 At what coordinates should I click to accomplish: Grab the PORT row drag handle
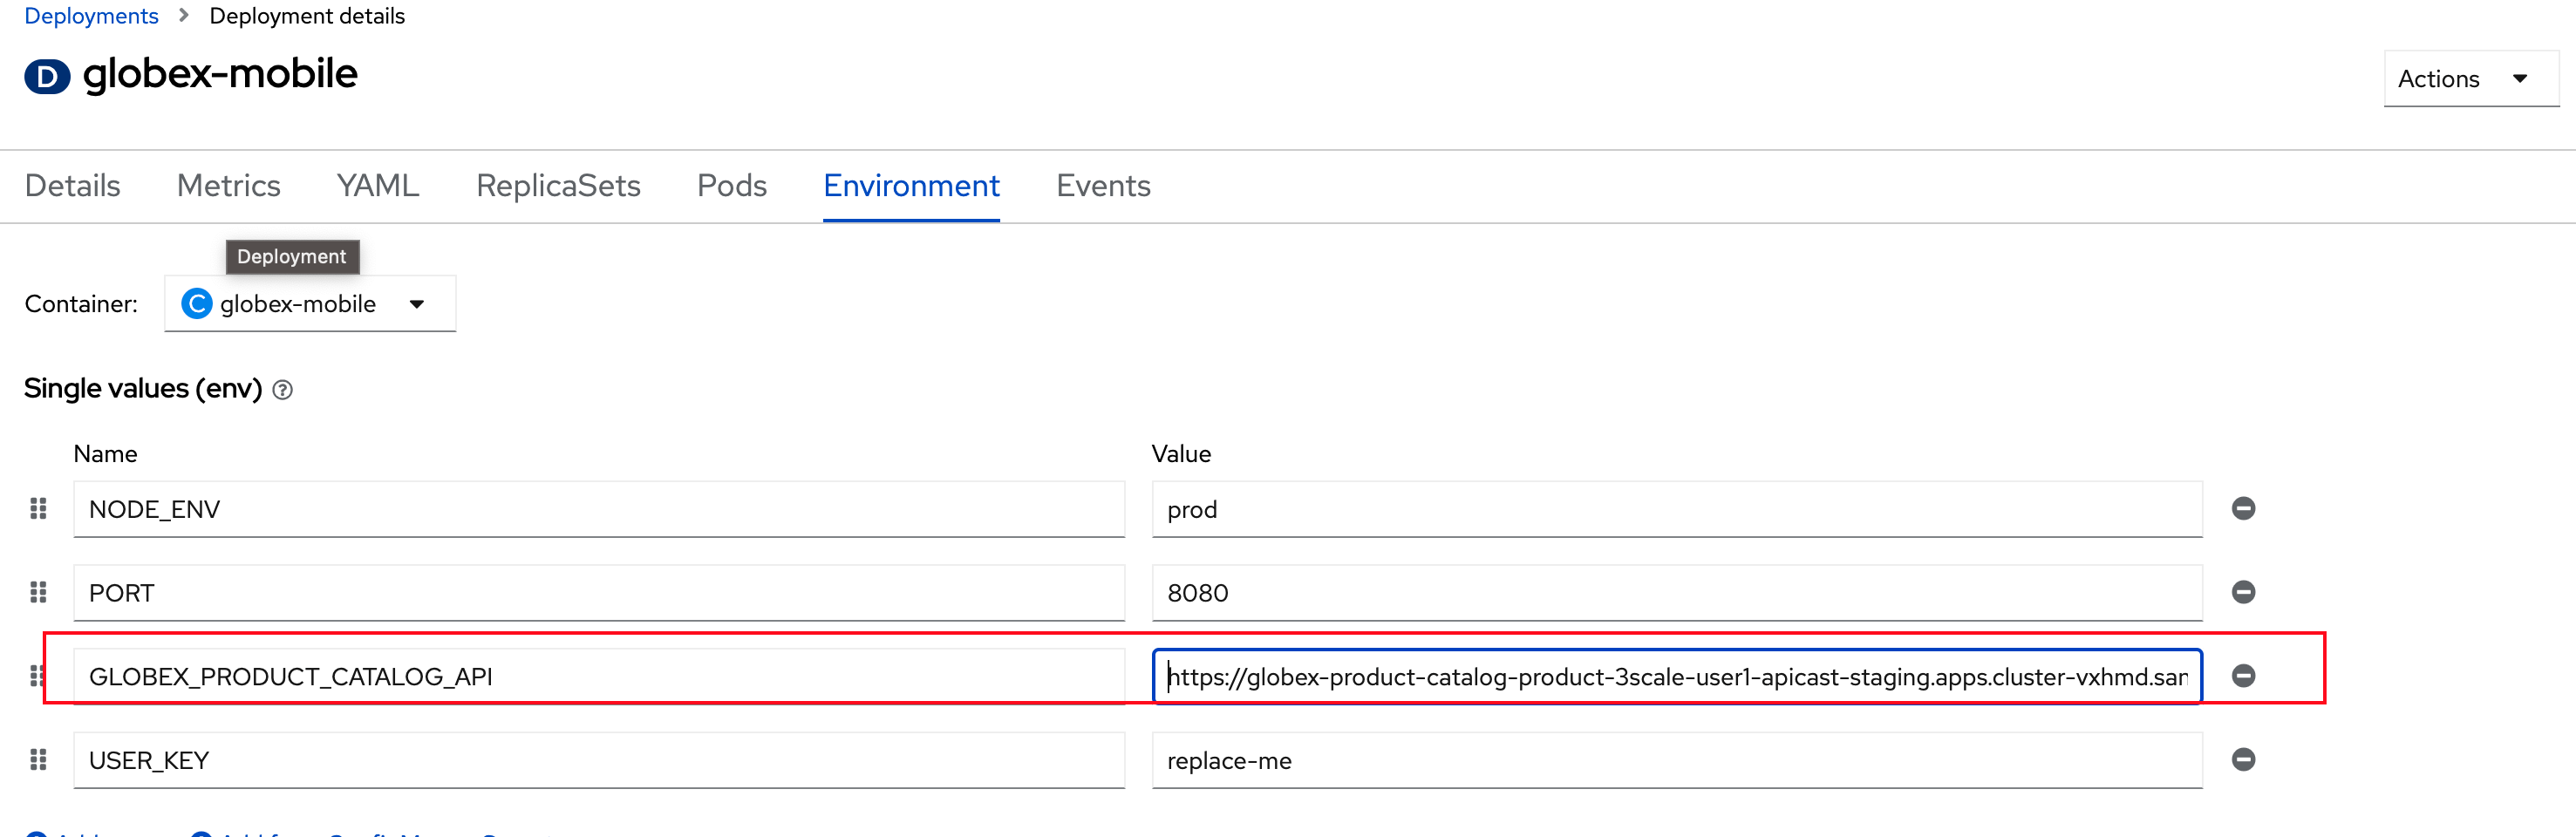pos(38,593)
